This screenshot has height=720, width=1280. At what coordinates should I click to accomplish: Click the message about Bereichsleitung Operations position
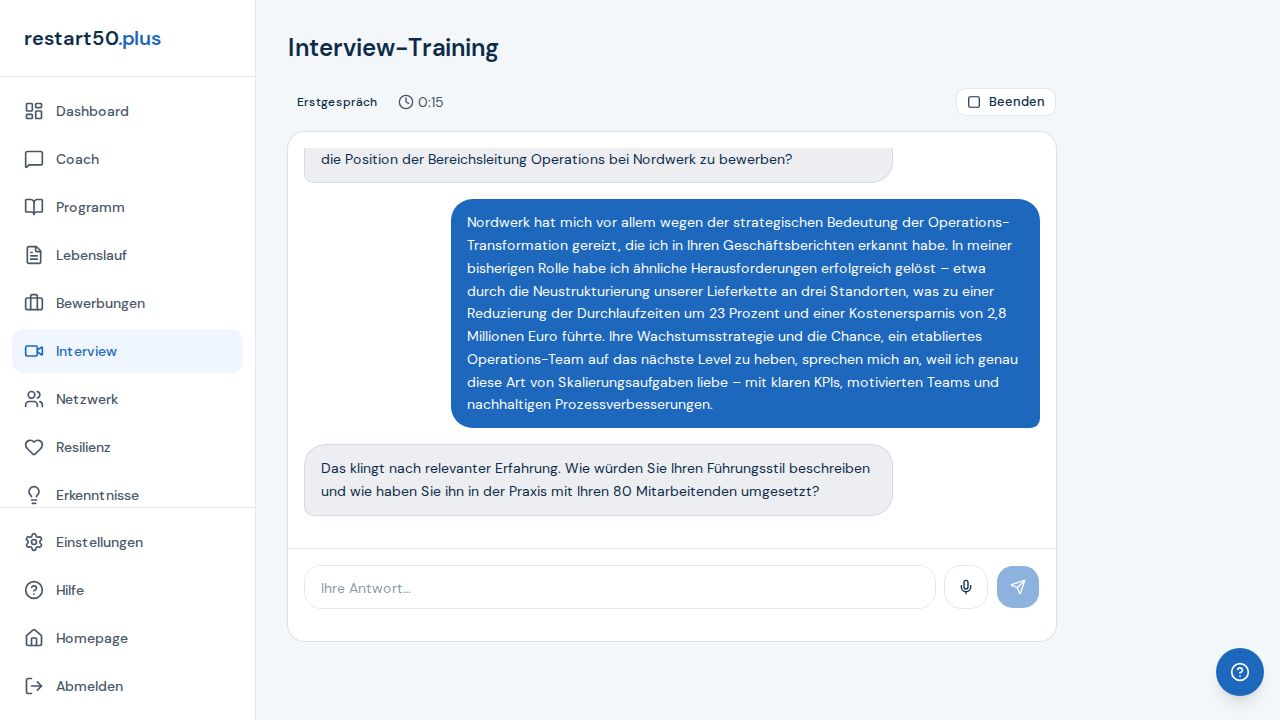point(598,165)
